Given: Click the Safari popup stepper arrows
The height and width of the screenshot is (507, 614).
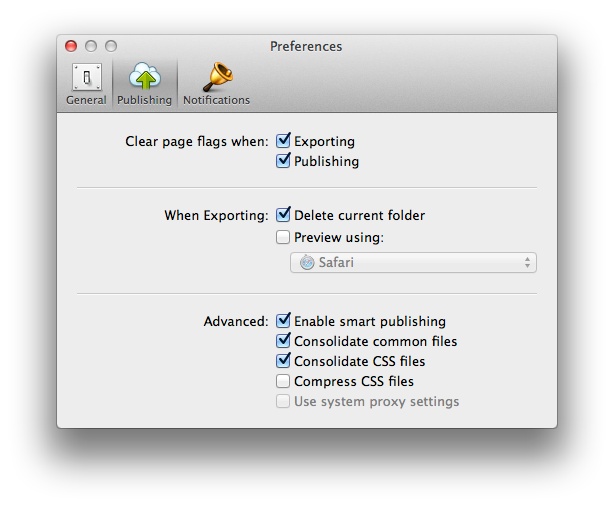Looking at the screenshot, I should (527, 262).
